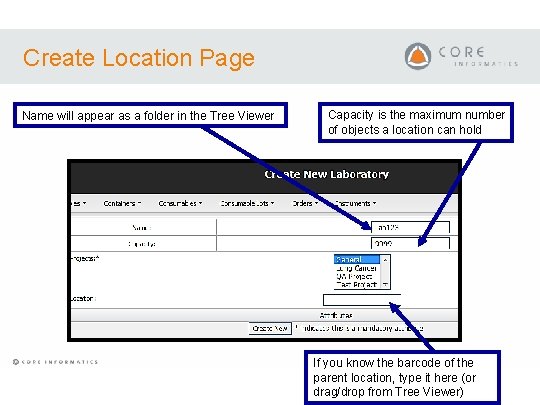Click the Create New button
540x405 pixels.
(x=270, y=328)
